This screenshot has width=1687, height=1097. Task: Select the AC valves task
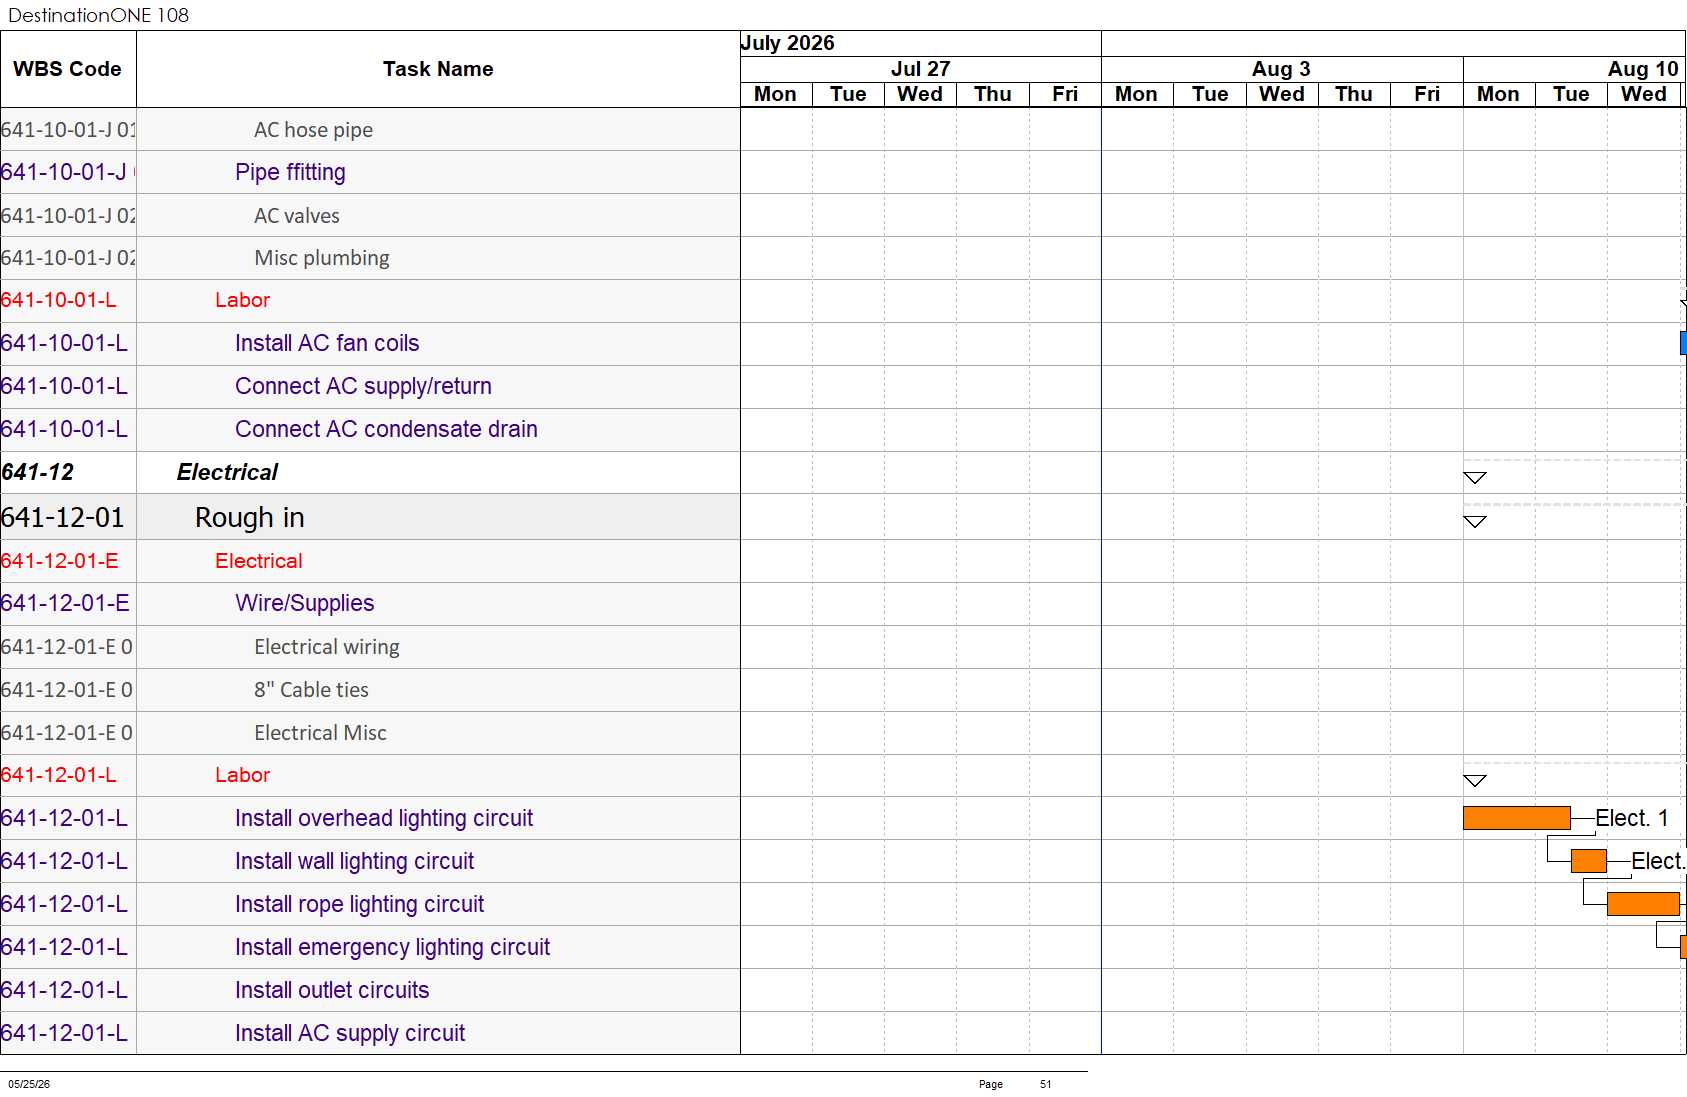pyautogui.click(x=297, y=216)
